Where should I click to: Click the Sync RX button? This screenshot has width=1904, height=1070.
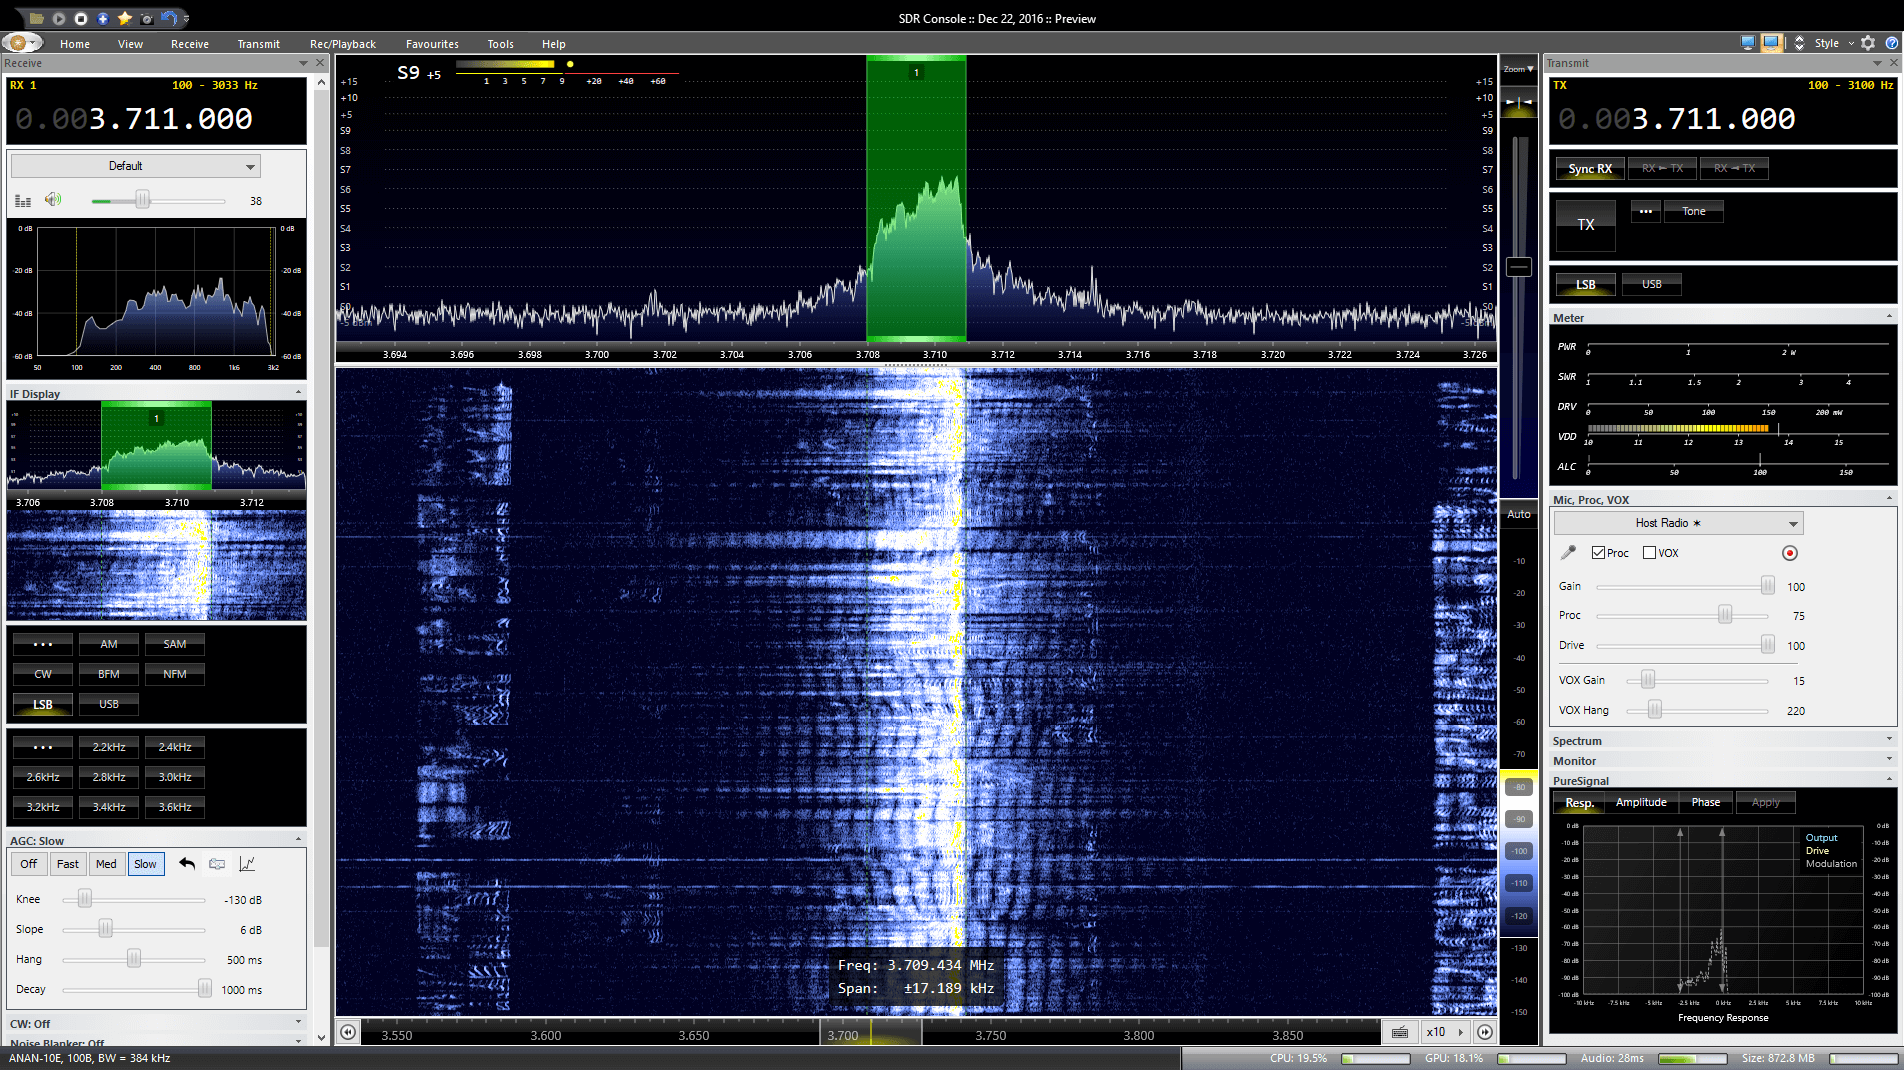(1588, 167)
